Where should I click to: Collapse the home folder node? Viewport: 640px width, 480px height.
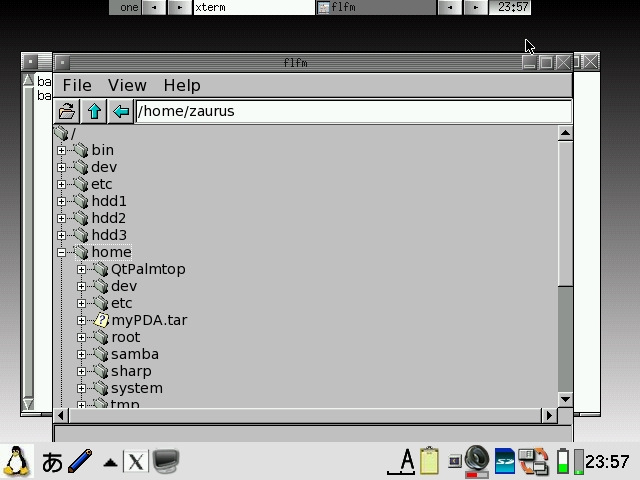click(62, 252)
